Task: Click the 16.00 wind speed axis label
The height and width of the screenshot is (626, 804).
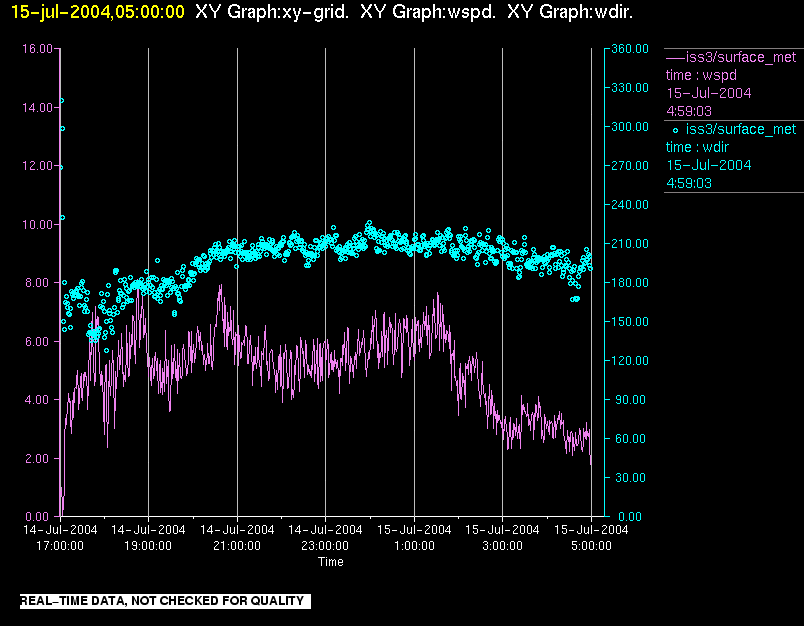Action: tap(37, 49)
